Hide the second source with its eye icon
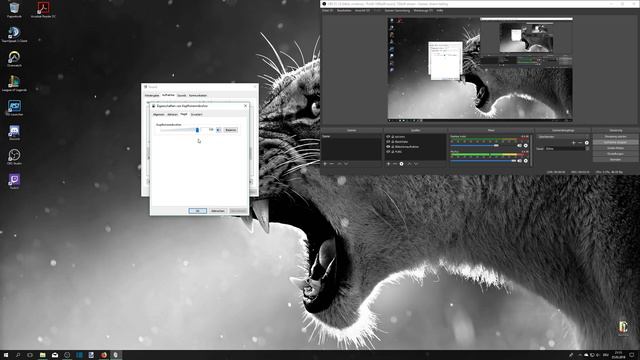This screenshot has width=640, height=360. 388,142
